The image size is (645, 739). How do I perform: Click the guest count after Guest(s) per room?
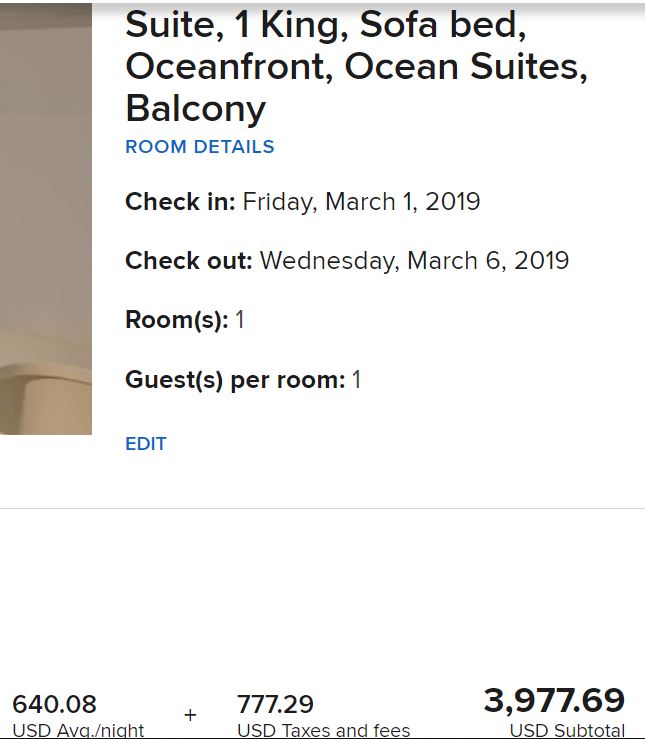tap(356, 380)
